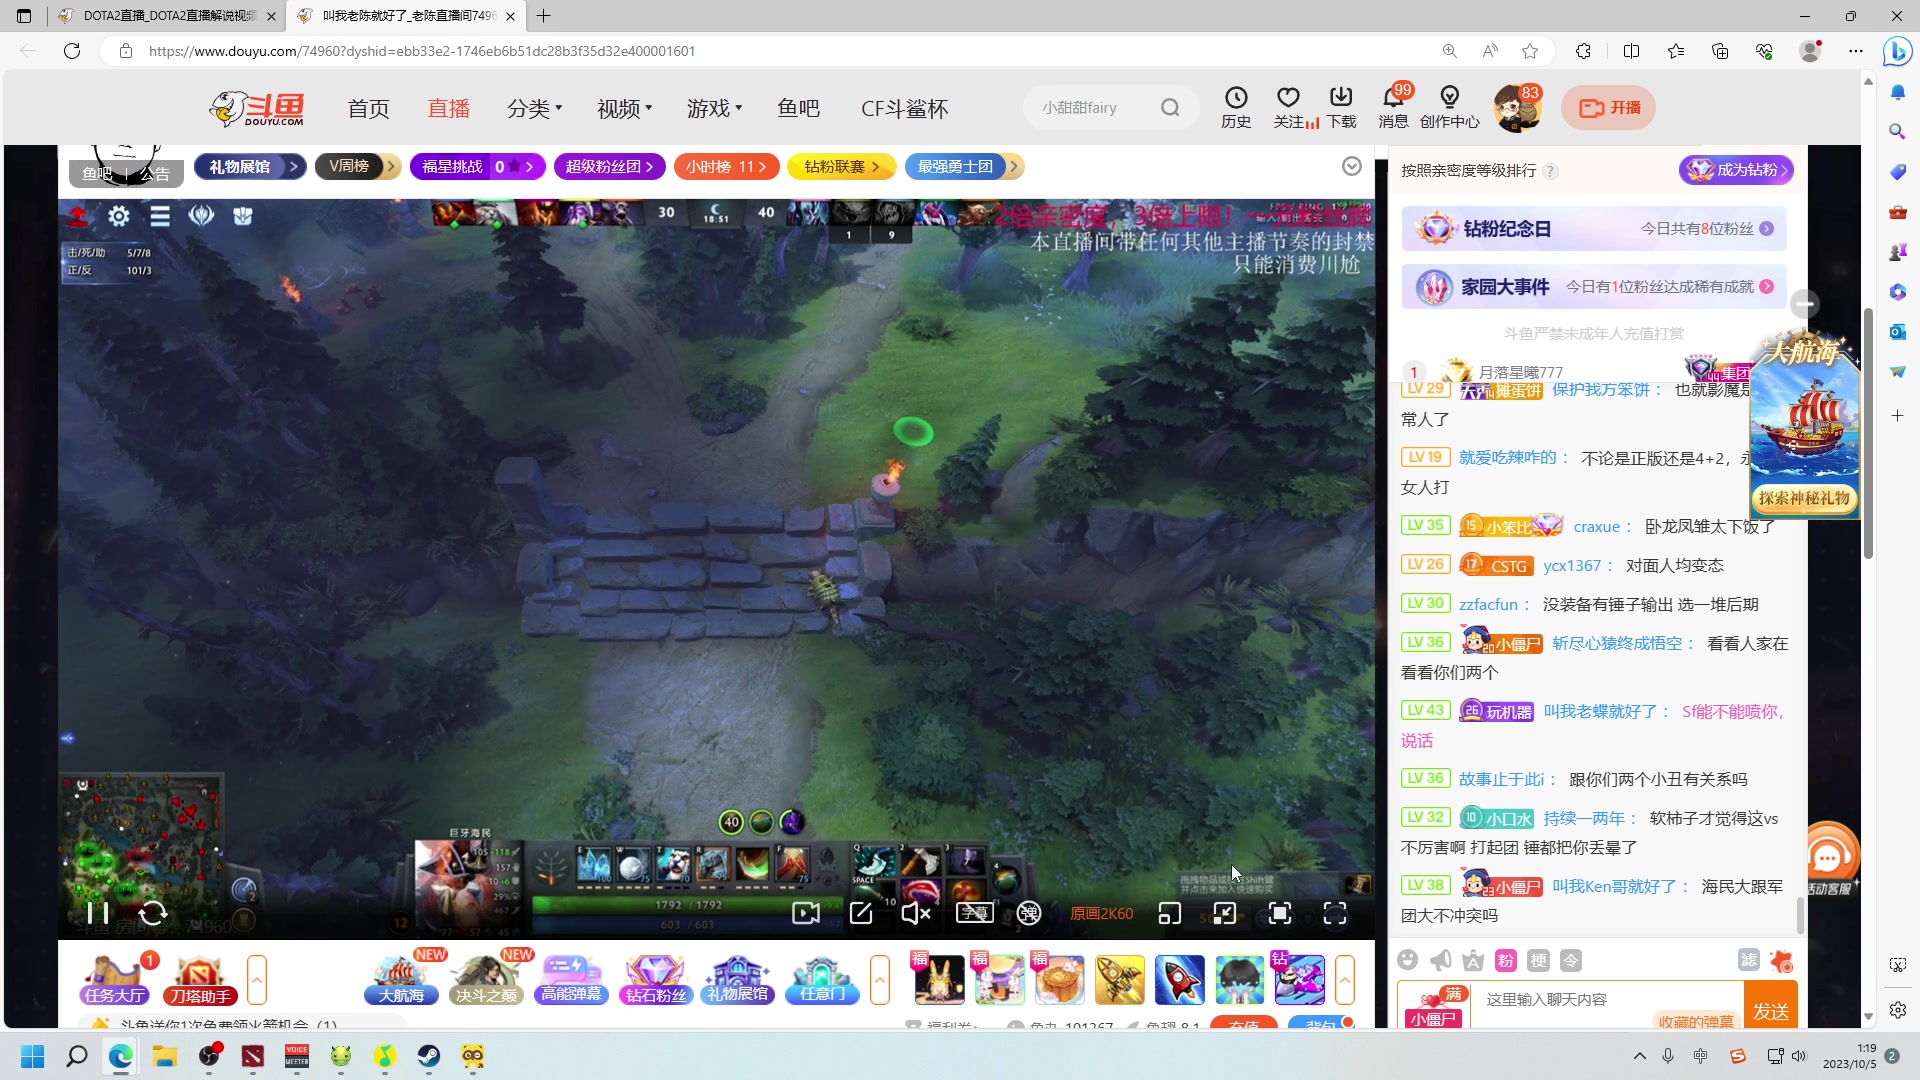Image resolution: width=1920 pixels, height=1080 pixels.
Task: Open the V周榜 weekly ranking
Action: [x=358, y=167]
